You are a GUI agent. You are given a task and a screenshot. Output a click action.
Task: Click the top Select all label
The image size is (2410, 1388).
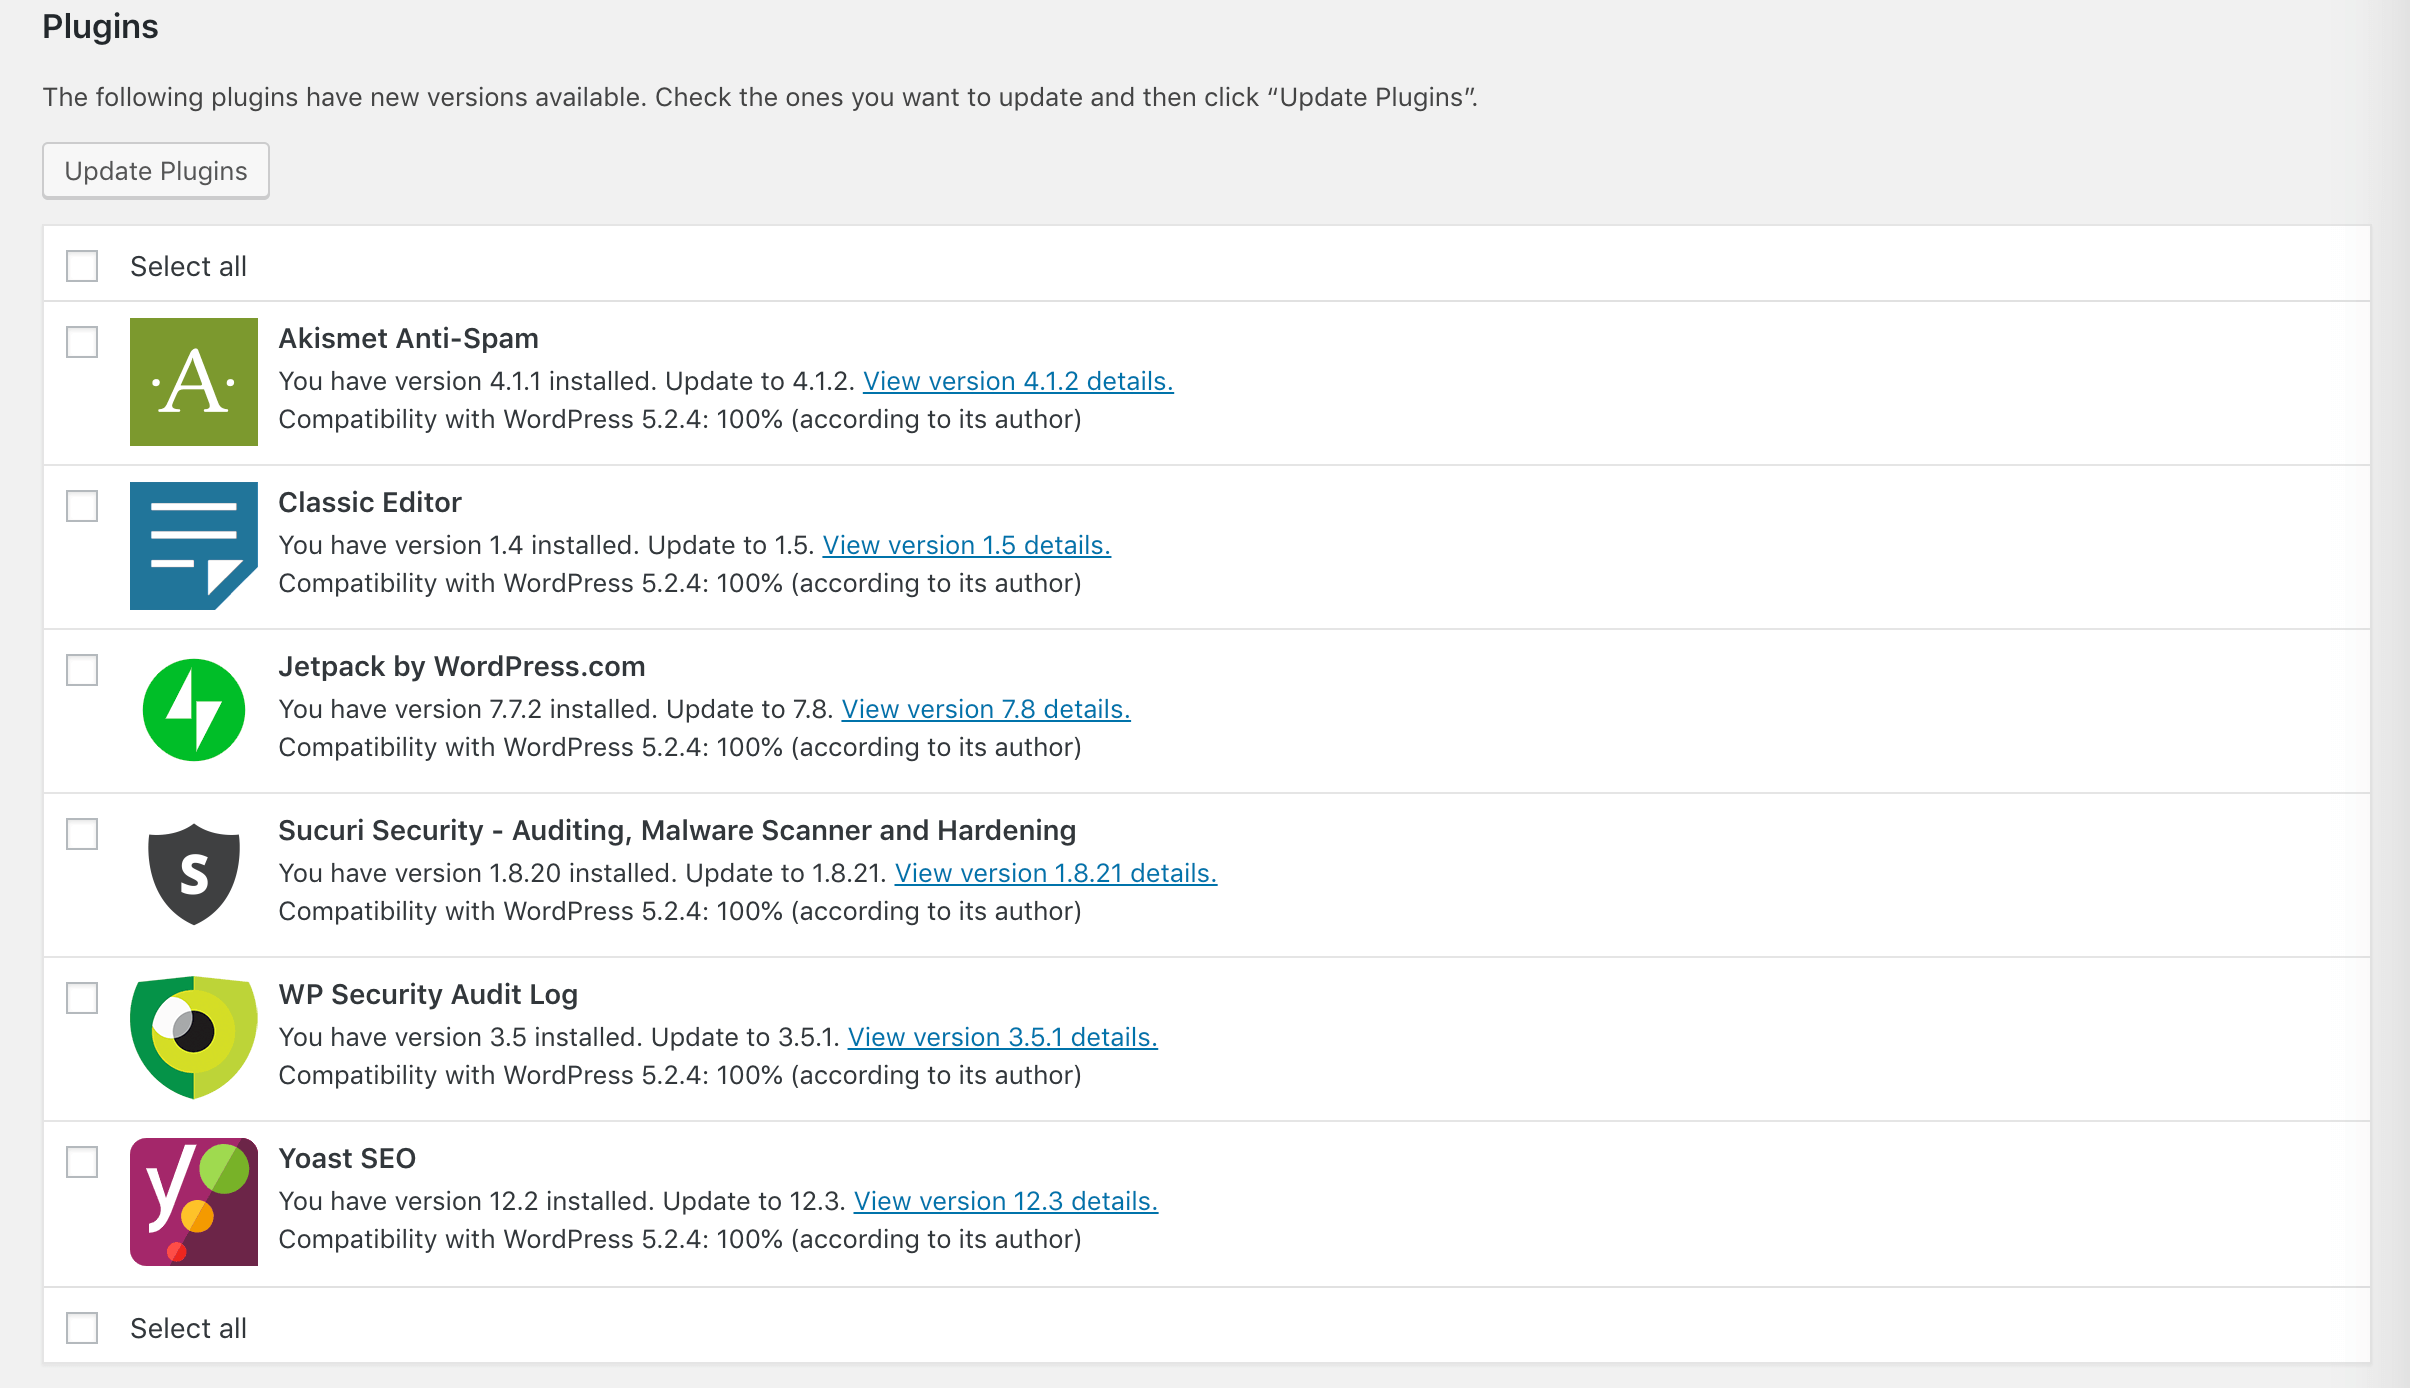pos(188,266)
